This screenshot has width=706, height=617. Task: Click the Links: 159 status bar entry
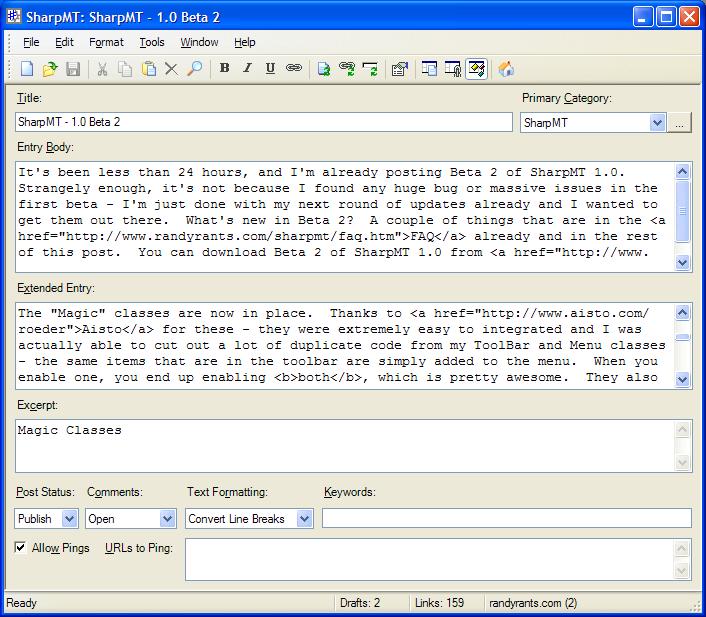439,603
